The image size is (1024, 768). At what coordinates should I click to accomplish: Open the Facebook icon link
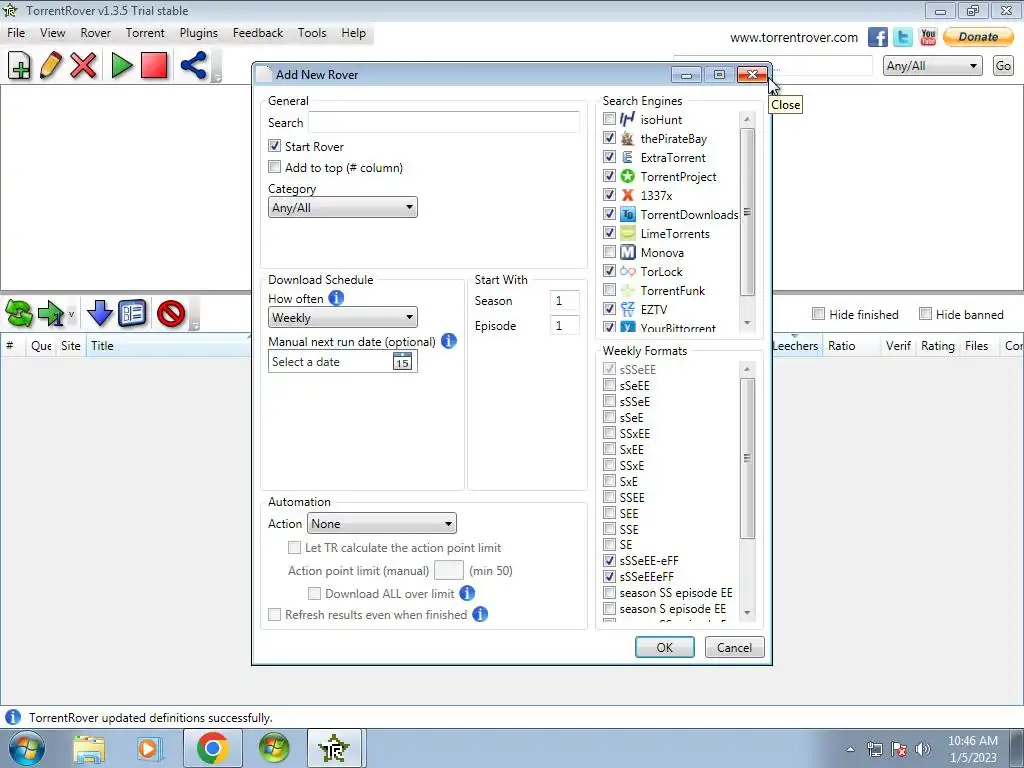pos(878,37)
